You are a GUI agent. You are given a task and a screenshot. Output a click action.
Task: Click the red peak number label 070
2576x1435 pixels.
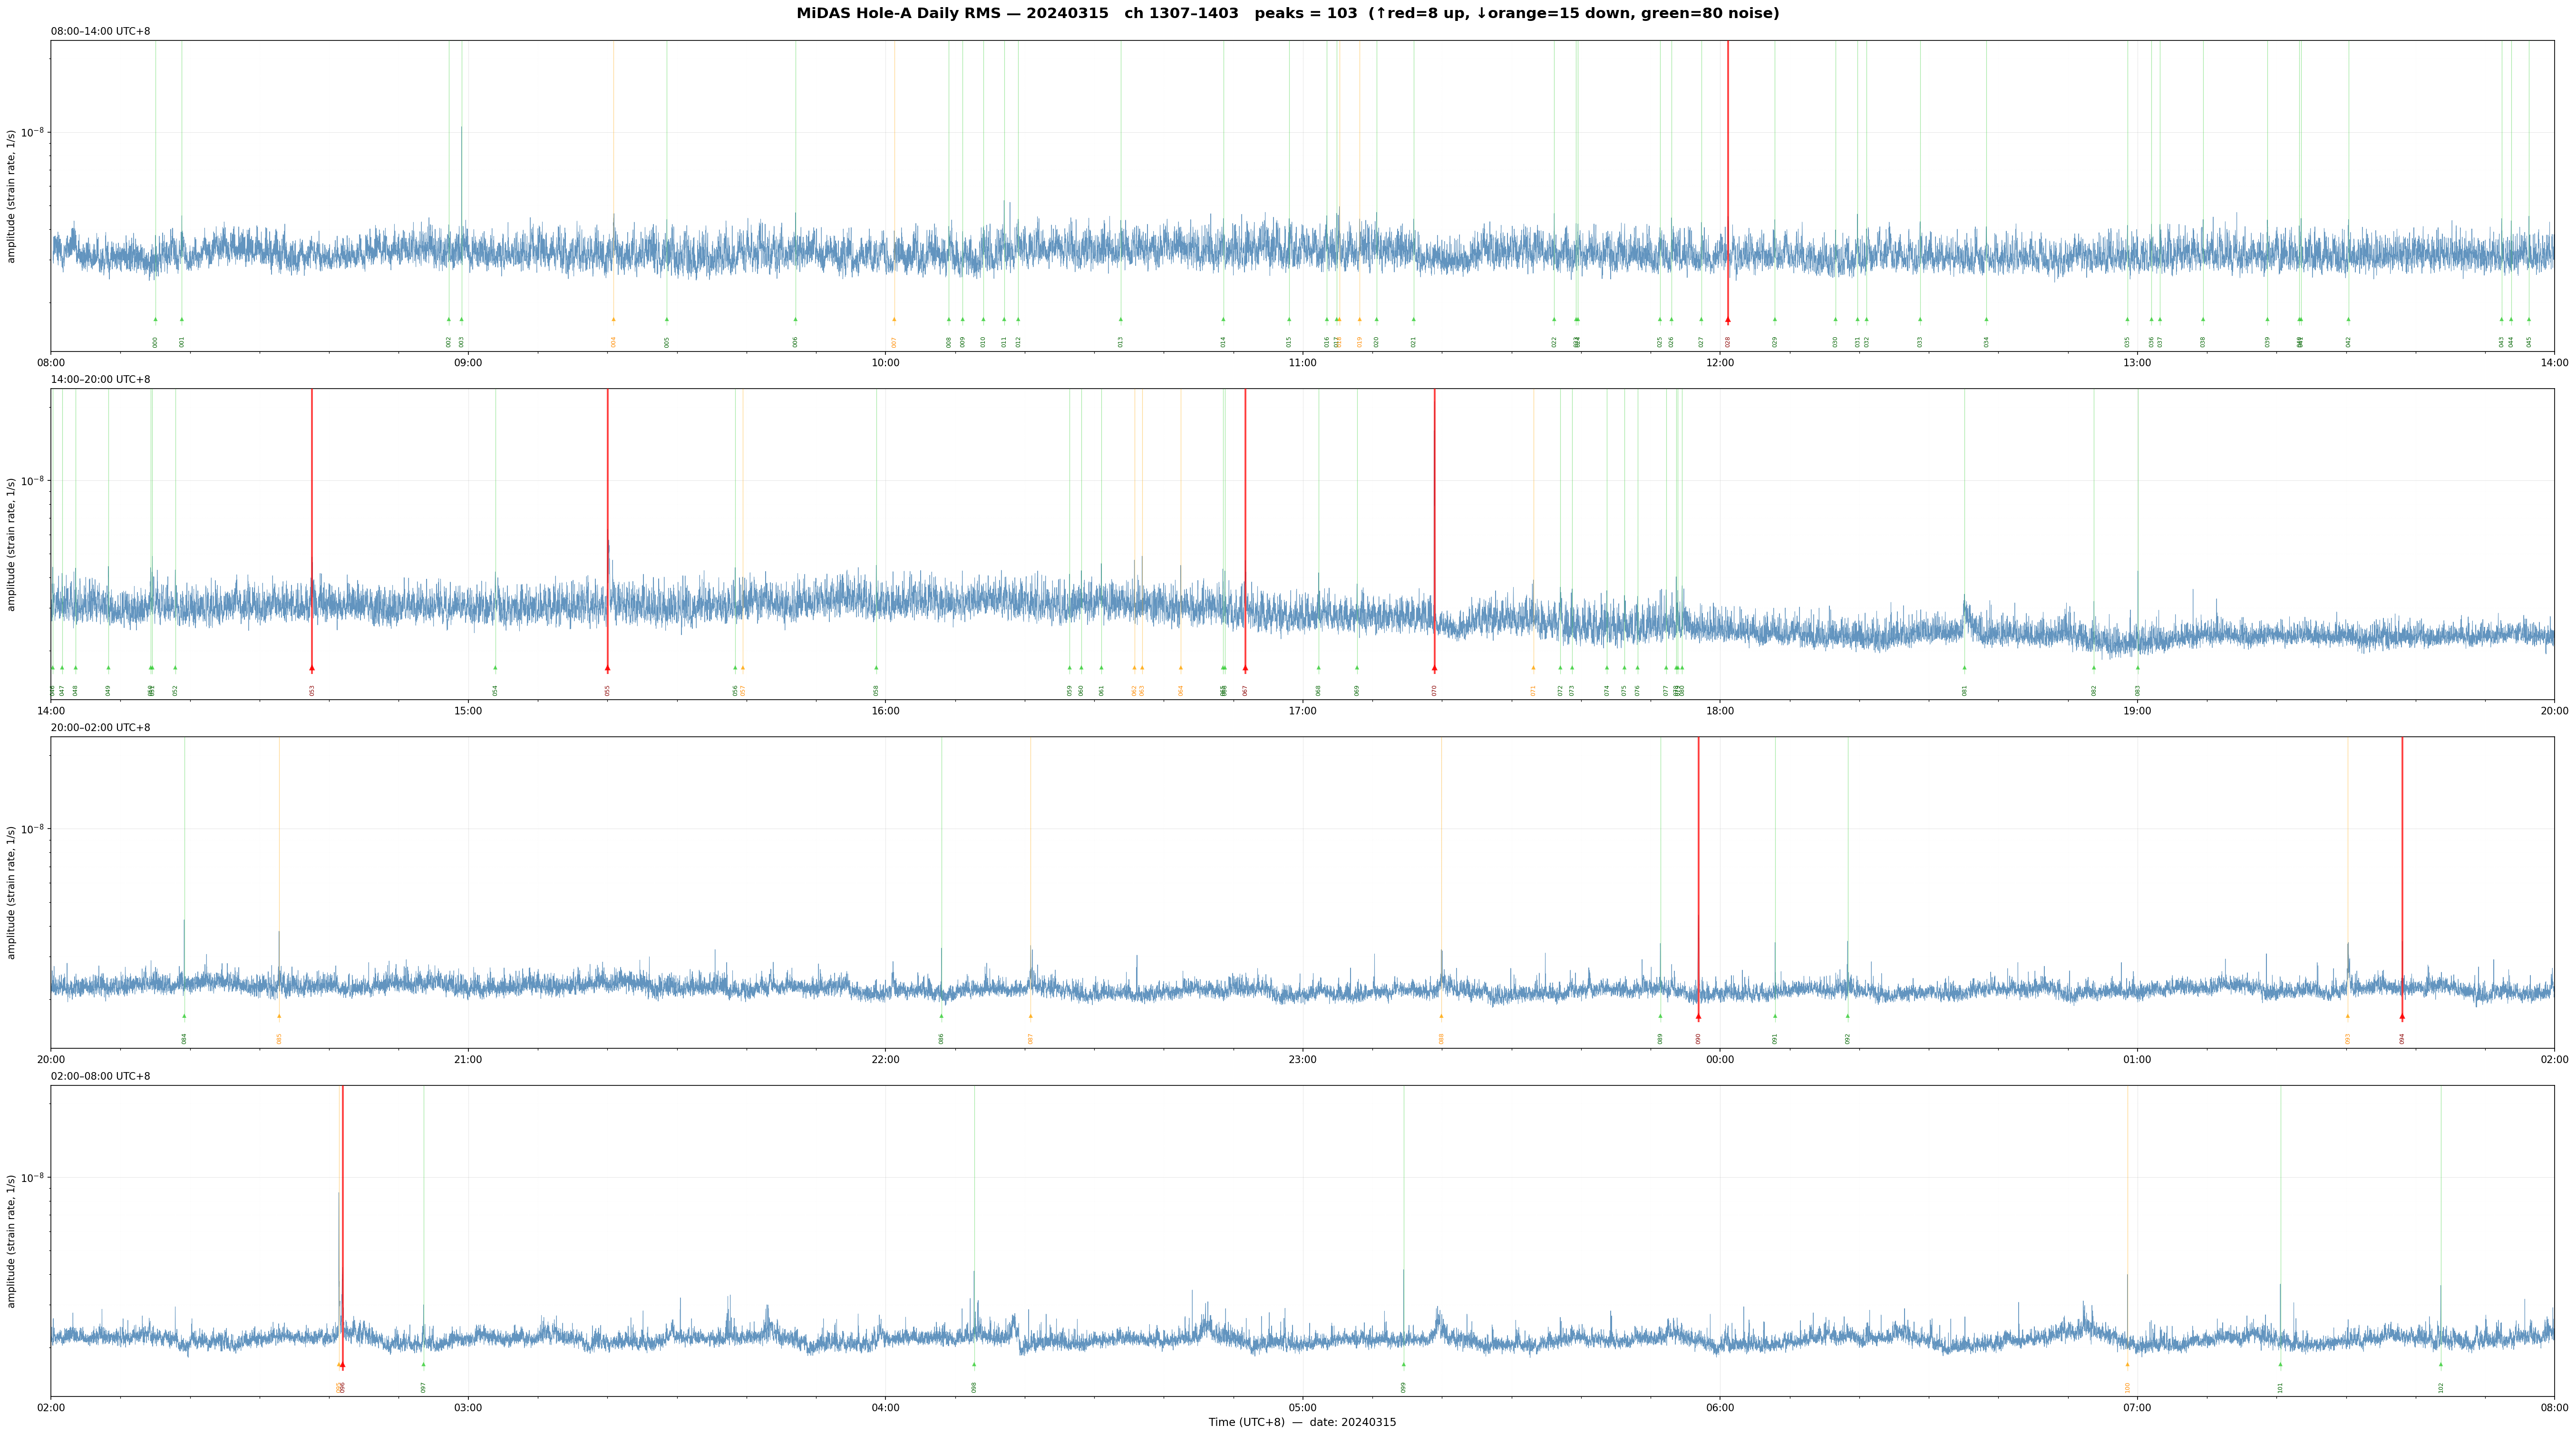[x=1434, y=690]
